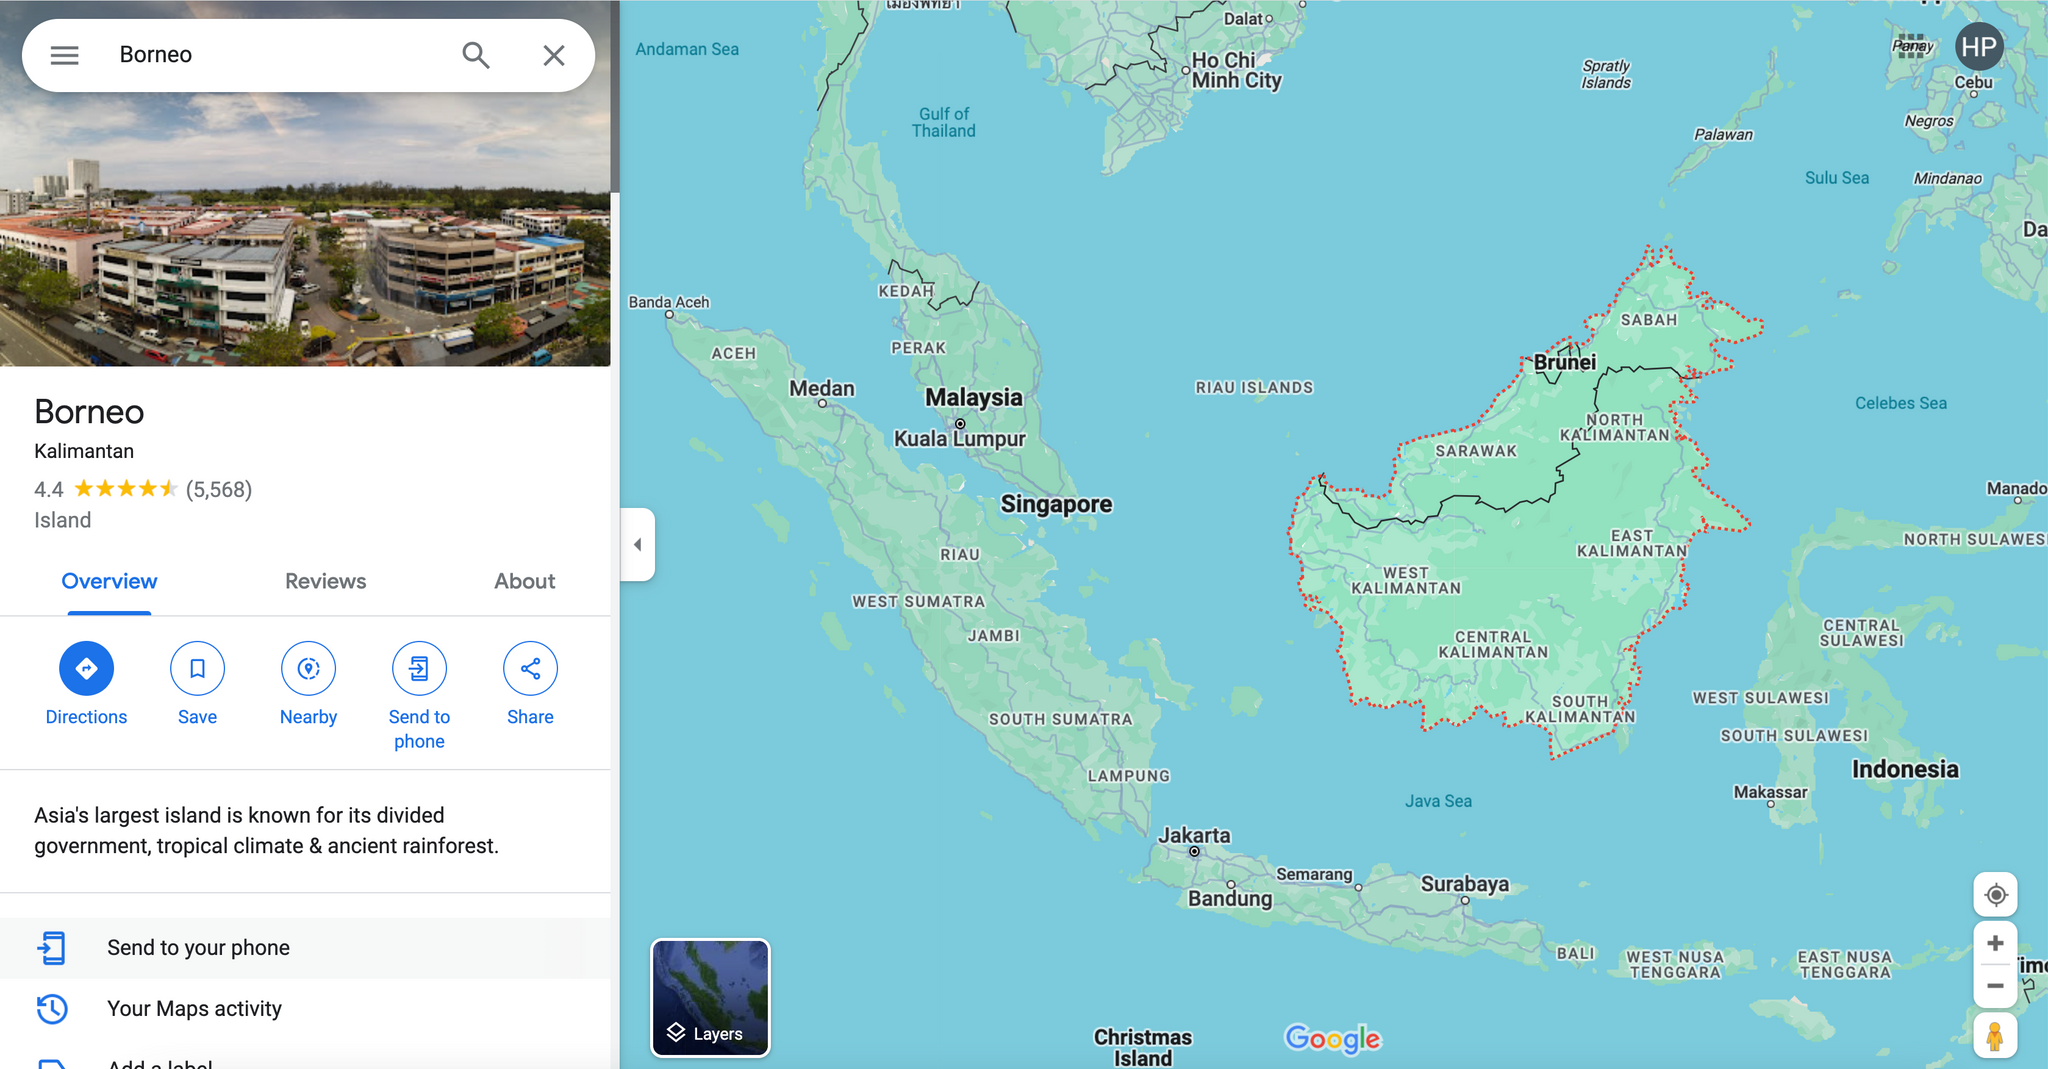
Task: Click the Jakarta city label
Action: pyautogui.click(x=1194, y=835)
